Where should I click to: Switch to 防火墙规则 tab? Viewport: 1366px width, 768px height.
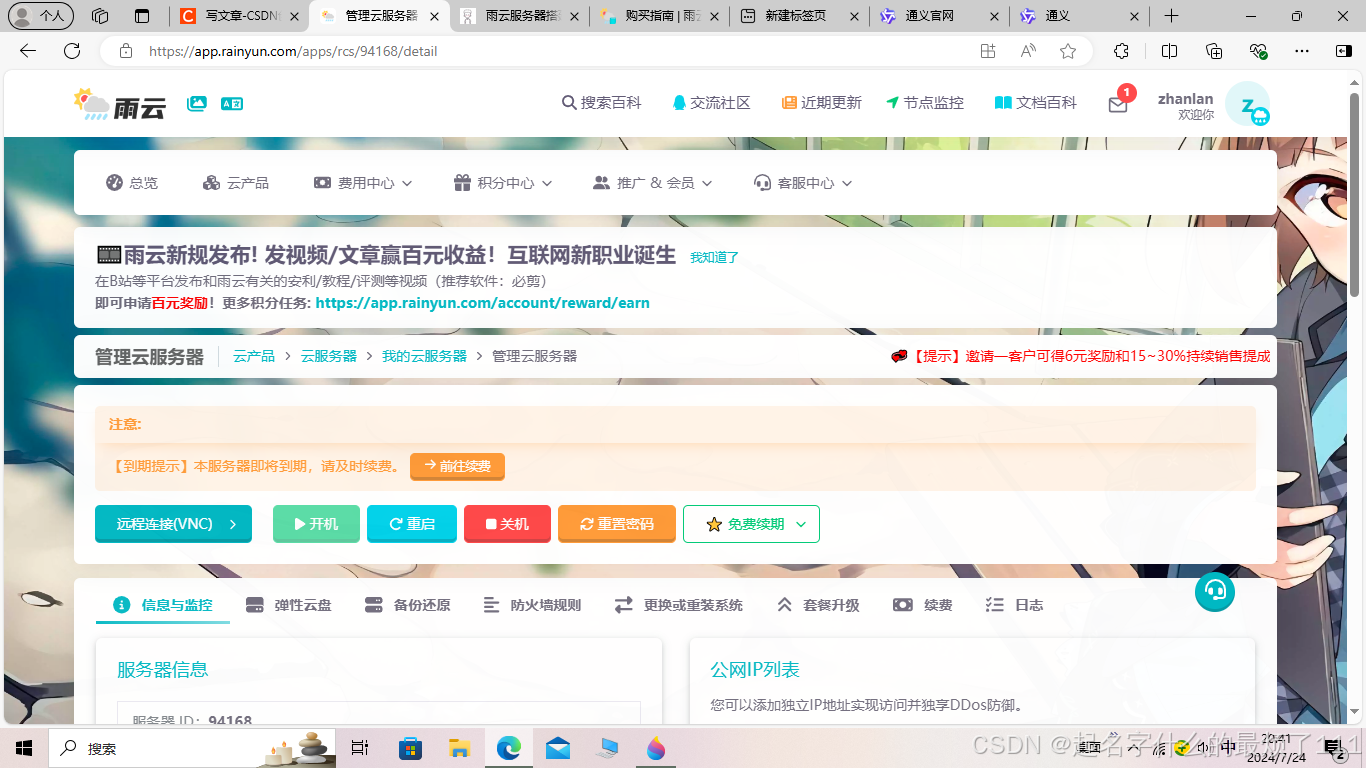click(532, 605)
